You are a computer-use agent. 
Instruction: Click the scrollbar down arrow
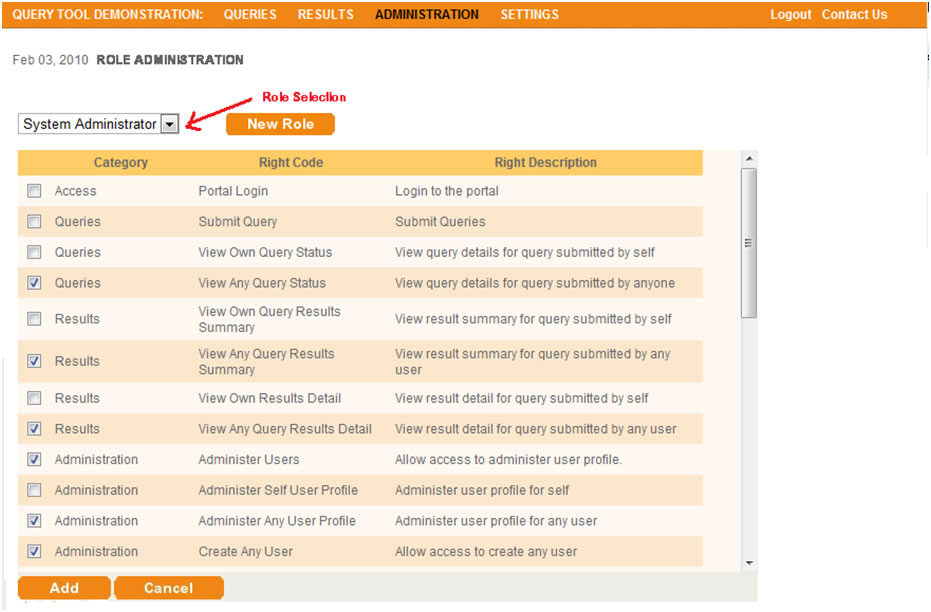[750, 564]
